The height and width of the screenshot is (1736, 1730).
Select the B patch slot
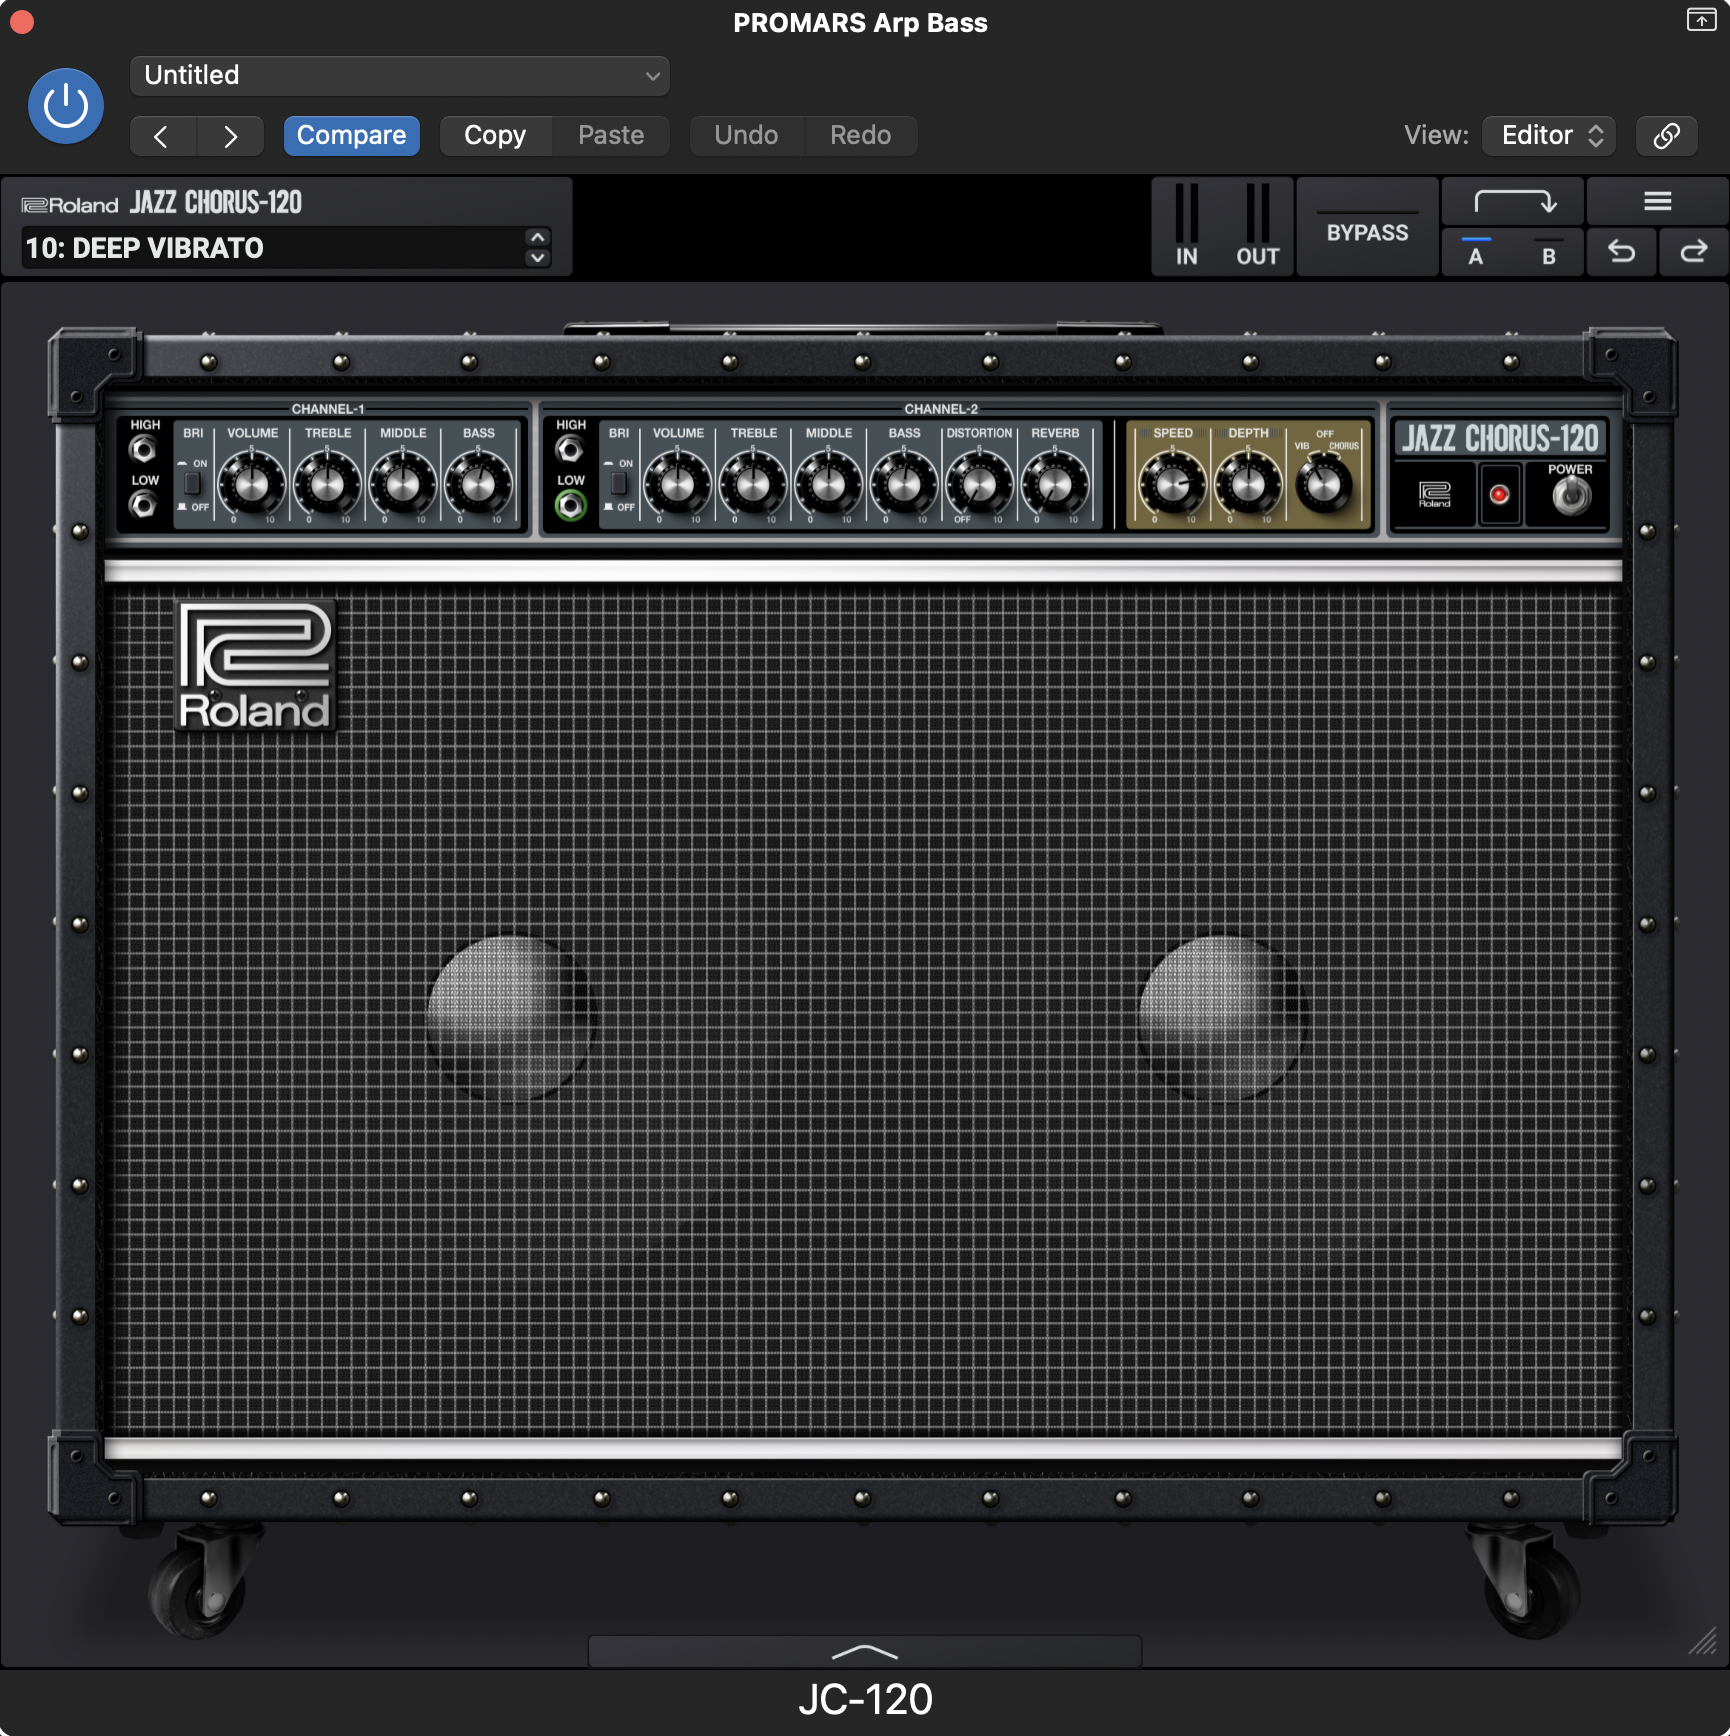pyautogui.click(x=1549, y=252)
